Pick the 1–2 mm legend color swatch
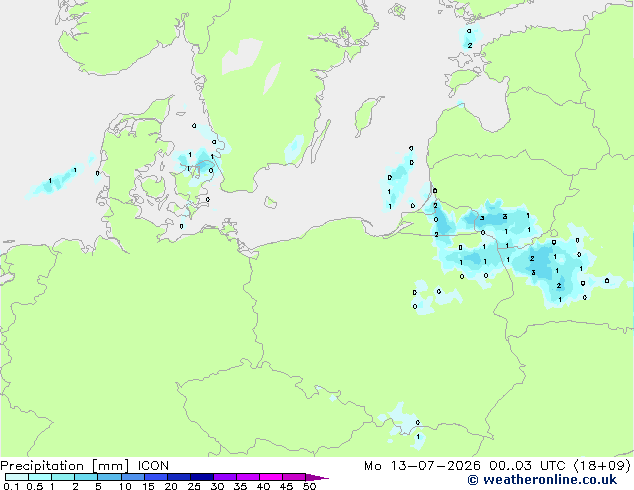634x490 pixels. point(63,477)
